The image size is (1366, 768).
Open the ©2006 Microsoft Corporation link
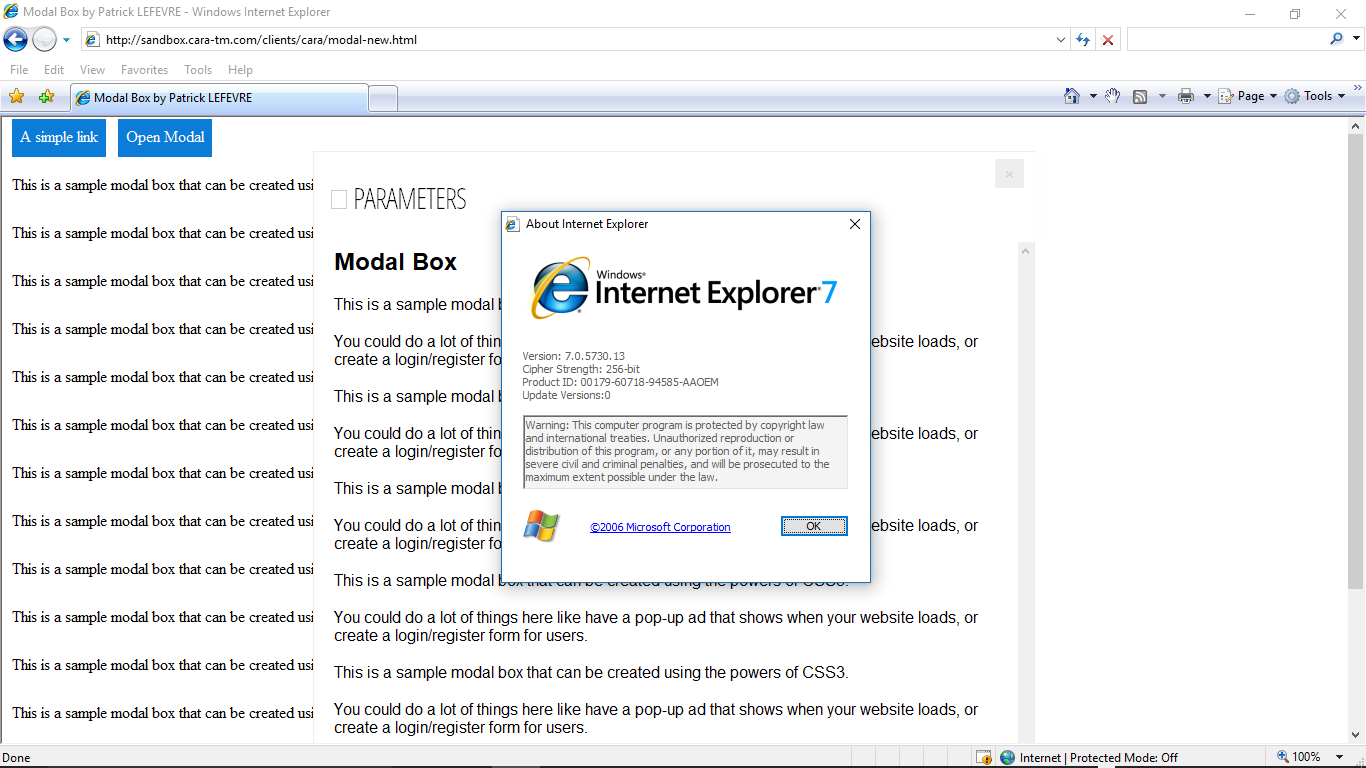coord(660,527)
